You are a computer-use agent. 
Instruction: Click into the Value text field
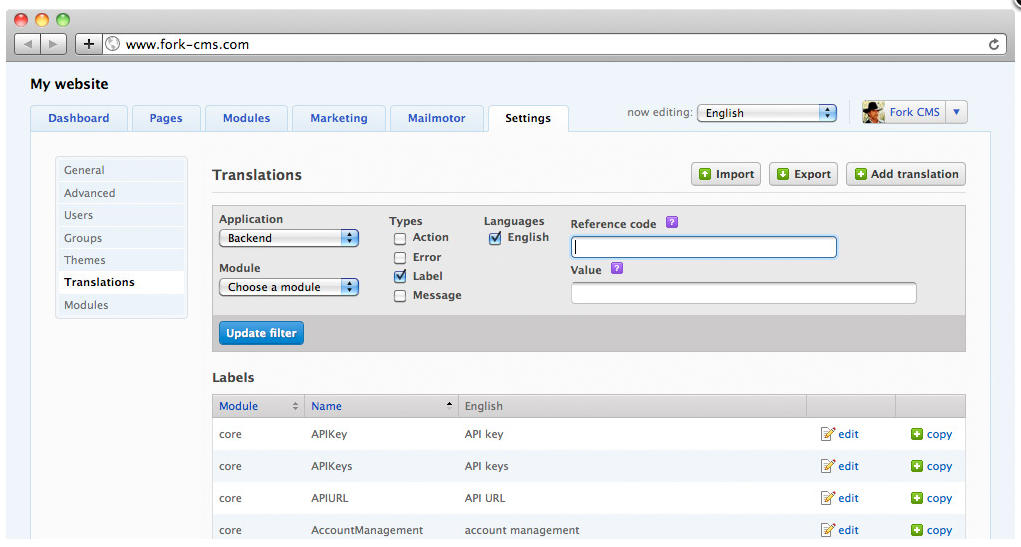coord(743,293)
